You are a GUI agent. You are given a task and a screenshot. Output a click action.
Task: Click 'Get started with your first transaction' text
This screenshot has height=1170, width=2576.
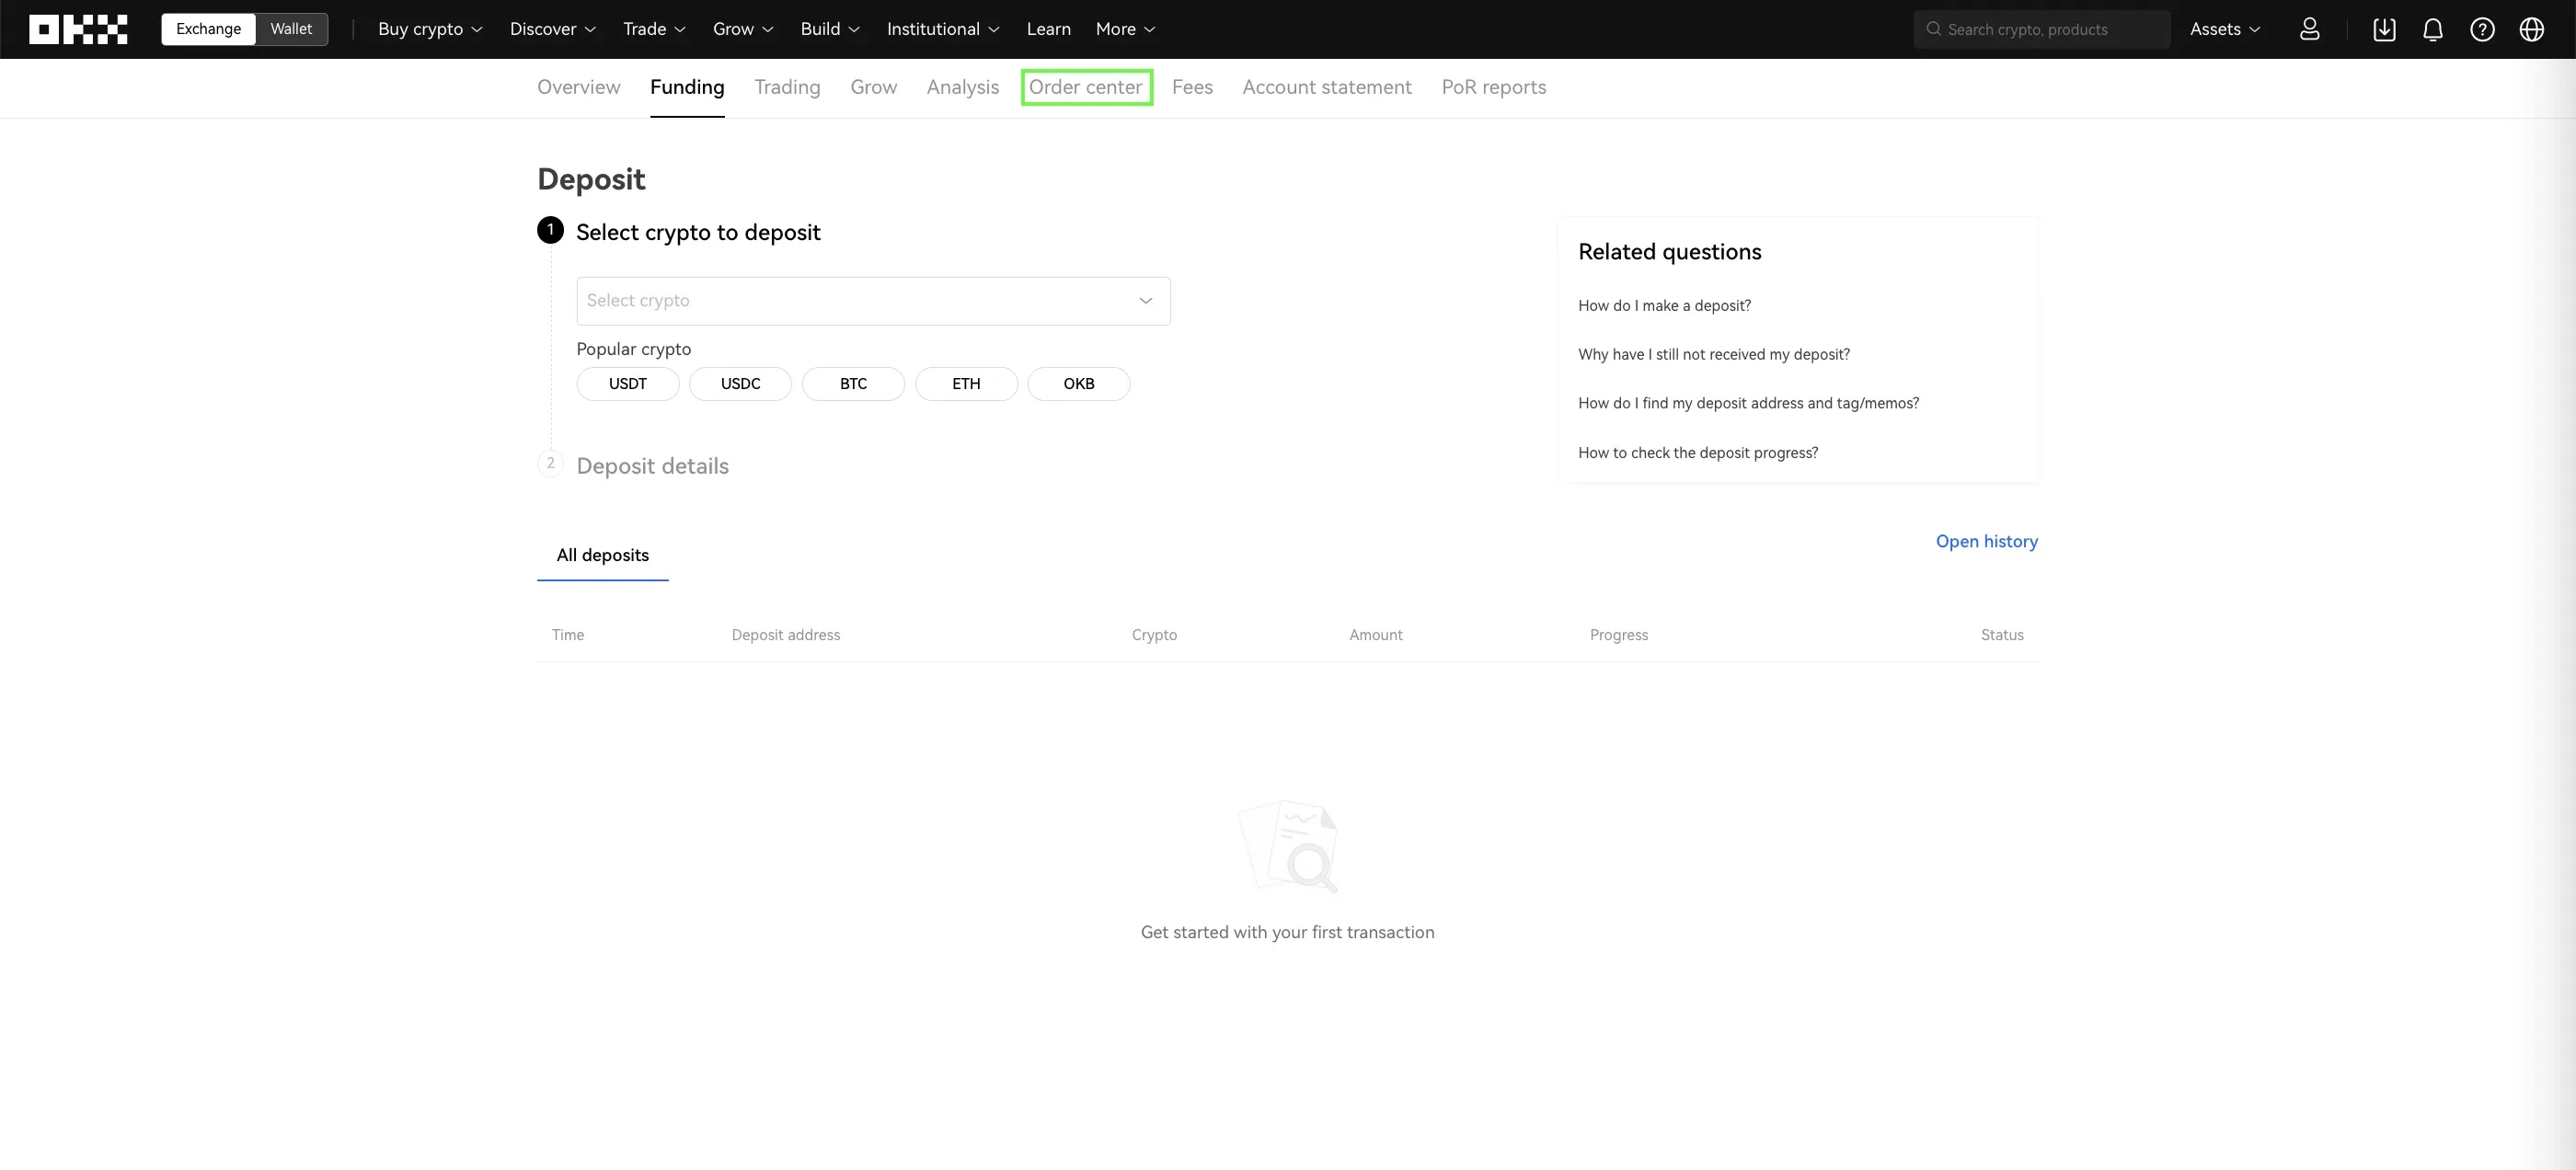pyautogui.click(x=1287, y=932)
